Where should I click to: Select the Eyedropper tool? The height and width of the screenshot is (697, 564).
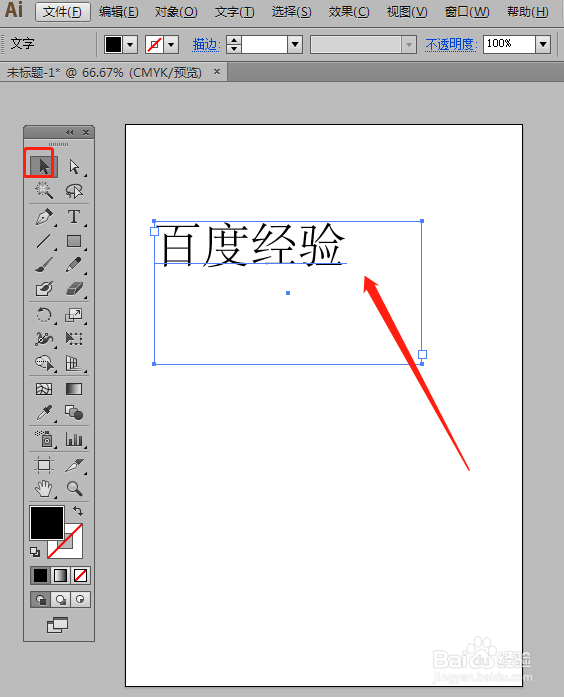[x=44, y=413]
